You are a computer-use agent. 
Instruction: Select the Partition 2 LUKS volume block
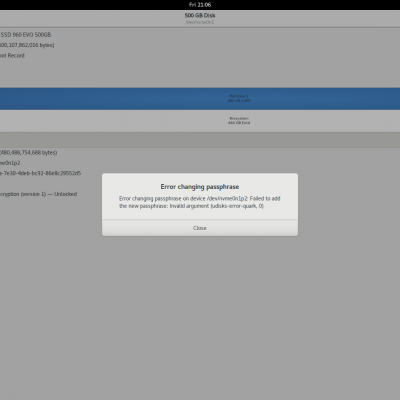point(200,99)
